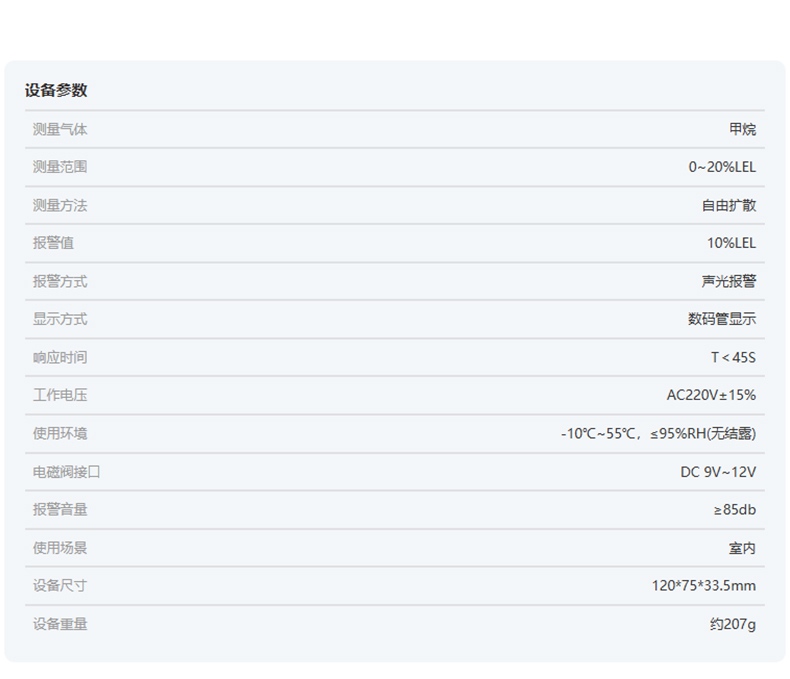Viewport: 790px width, 679px height.
Task: Click the 数码管显示 display value
Action: coord(721,319)
